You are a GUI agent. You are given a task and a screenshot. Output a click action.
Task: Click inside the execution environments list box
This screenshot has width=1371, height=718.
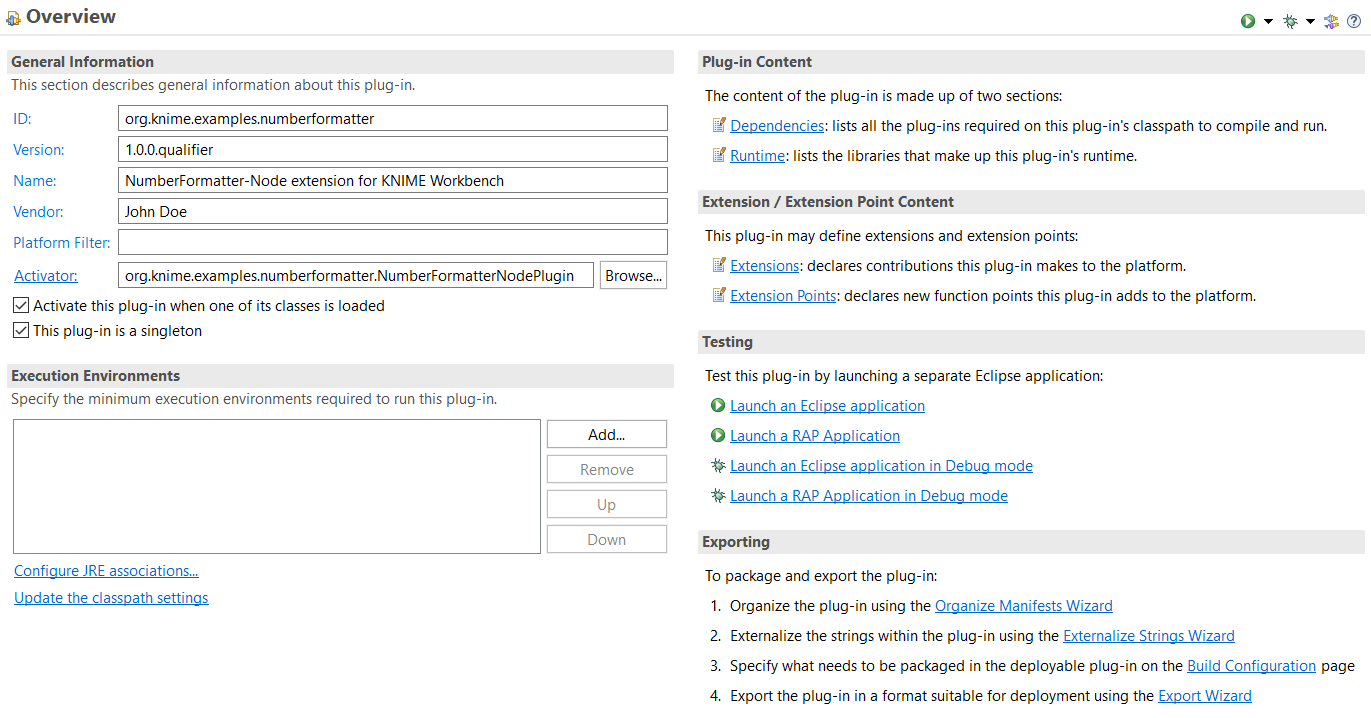point(277,487)
